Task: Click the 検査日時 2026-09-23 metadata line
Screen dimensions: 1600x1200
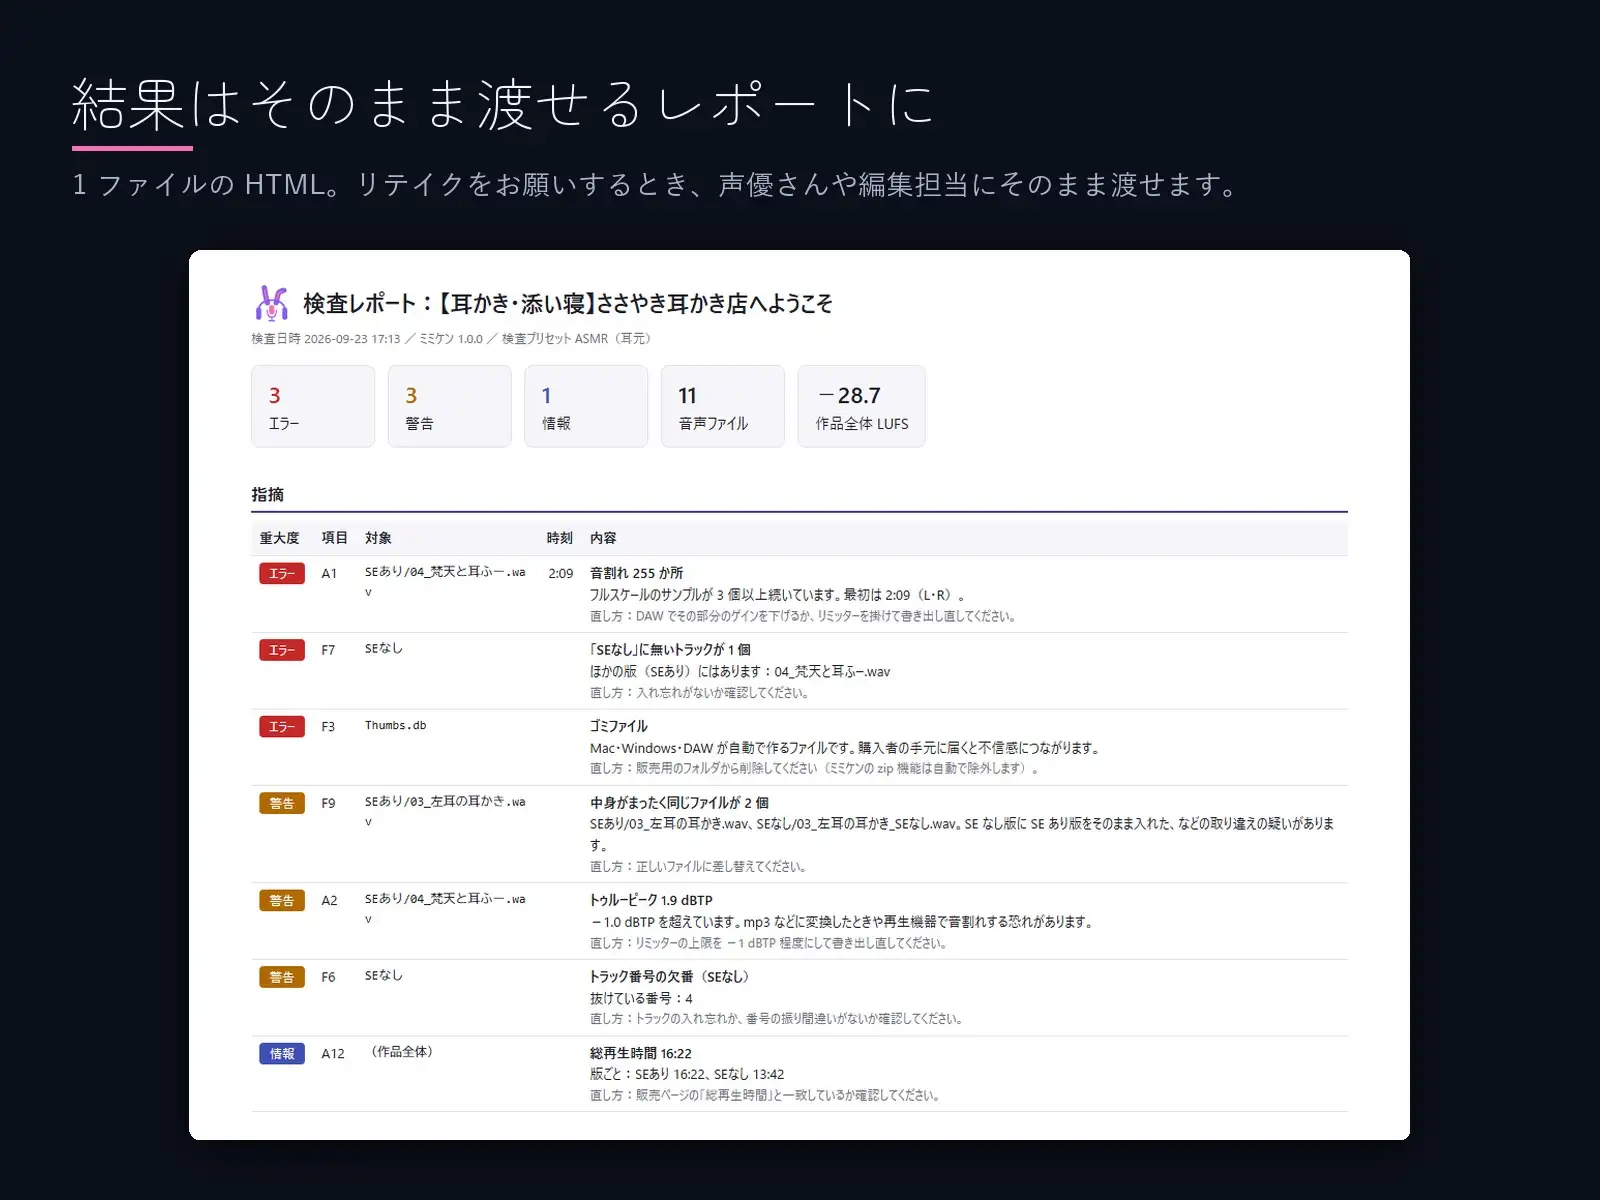Action: click(451, 339)
